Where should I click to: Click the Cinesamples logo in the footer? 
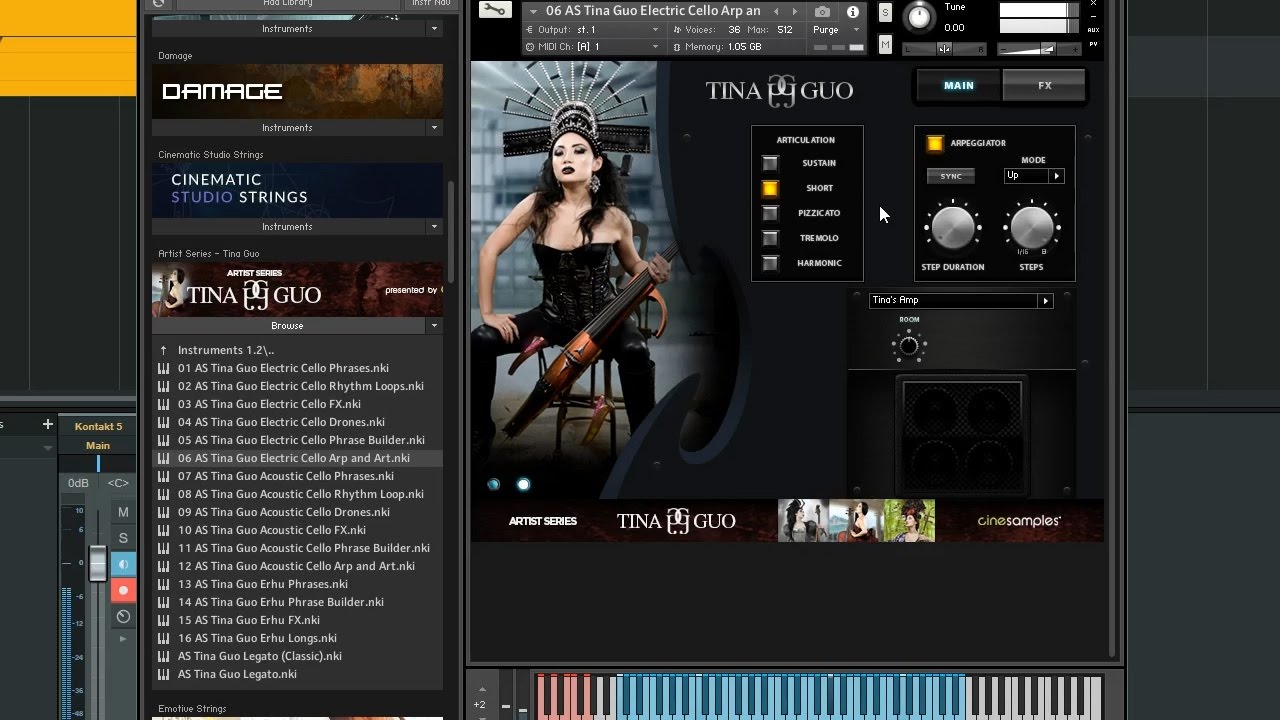[1019, 521]
